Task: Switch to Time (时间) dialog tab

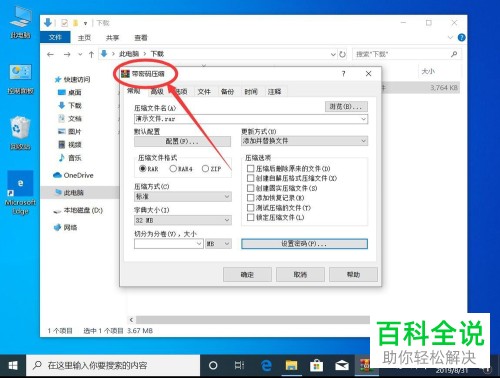Action: pos(251,91)
